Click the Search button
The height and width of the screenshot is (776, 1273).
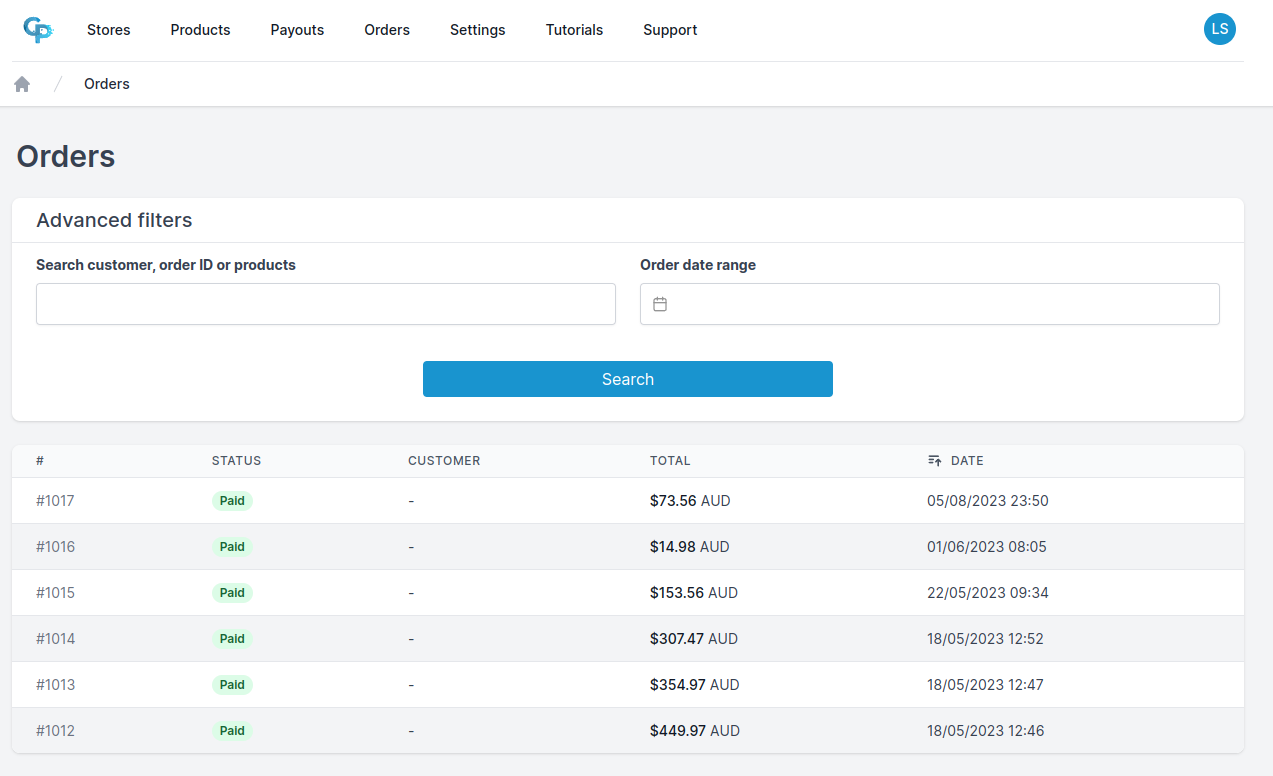(627, 379)
